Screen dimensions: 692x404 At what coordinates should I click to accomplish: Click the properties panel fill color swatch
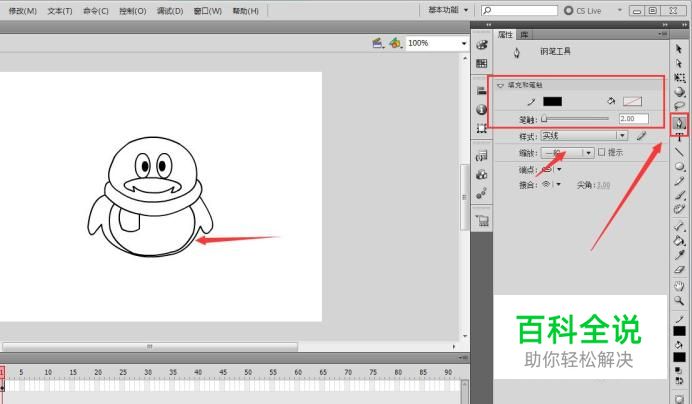coord(632,102)
